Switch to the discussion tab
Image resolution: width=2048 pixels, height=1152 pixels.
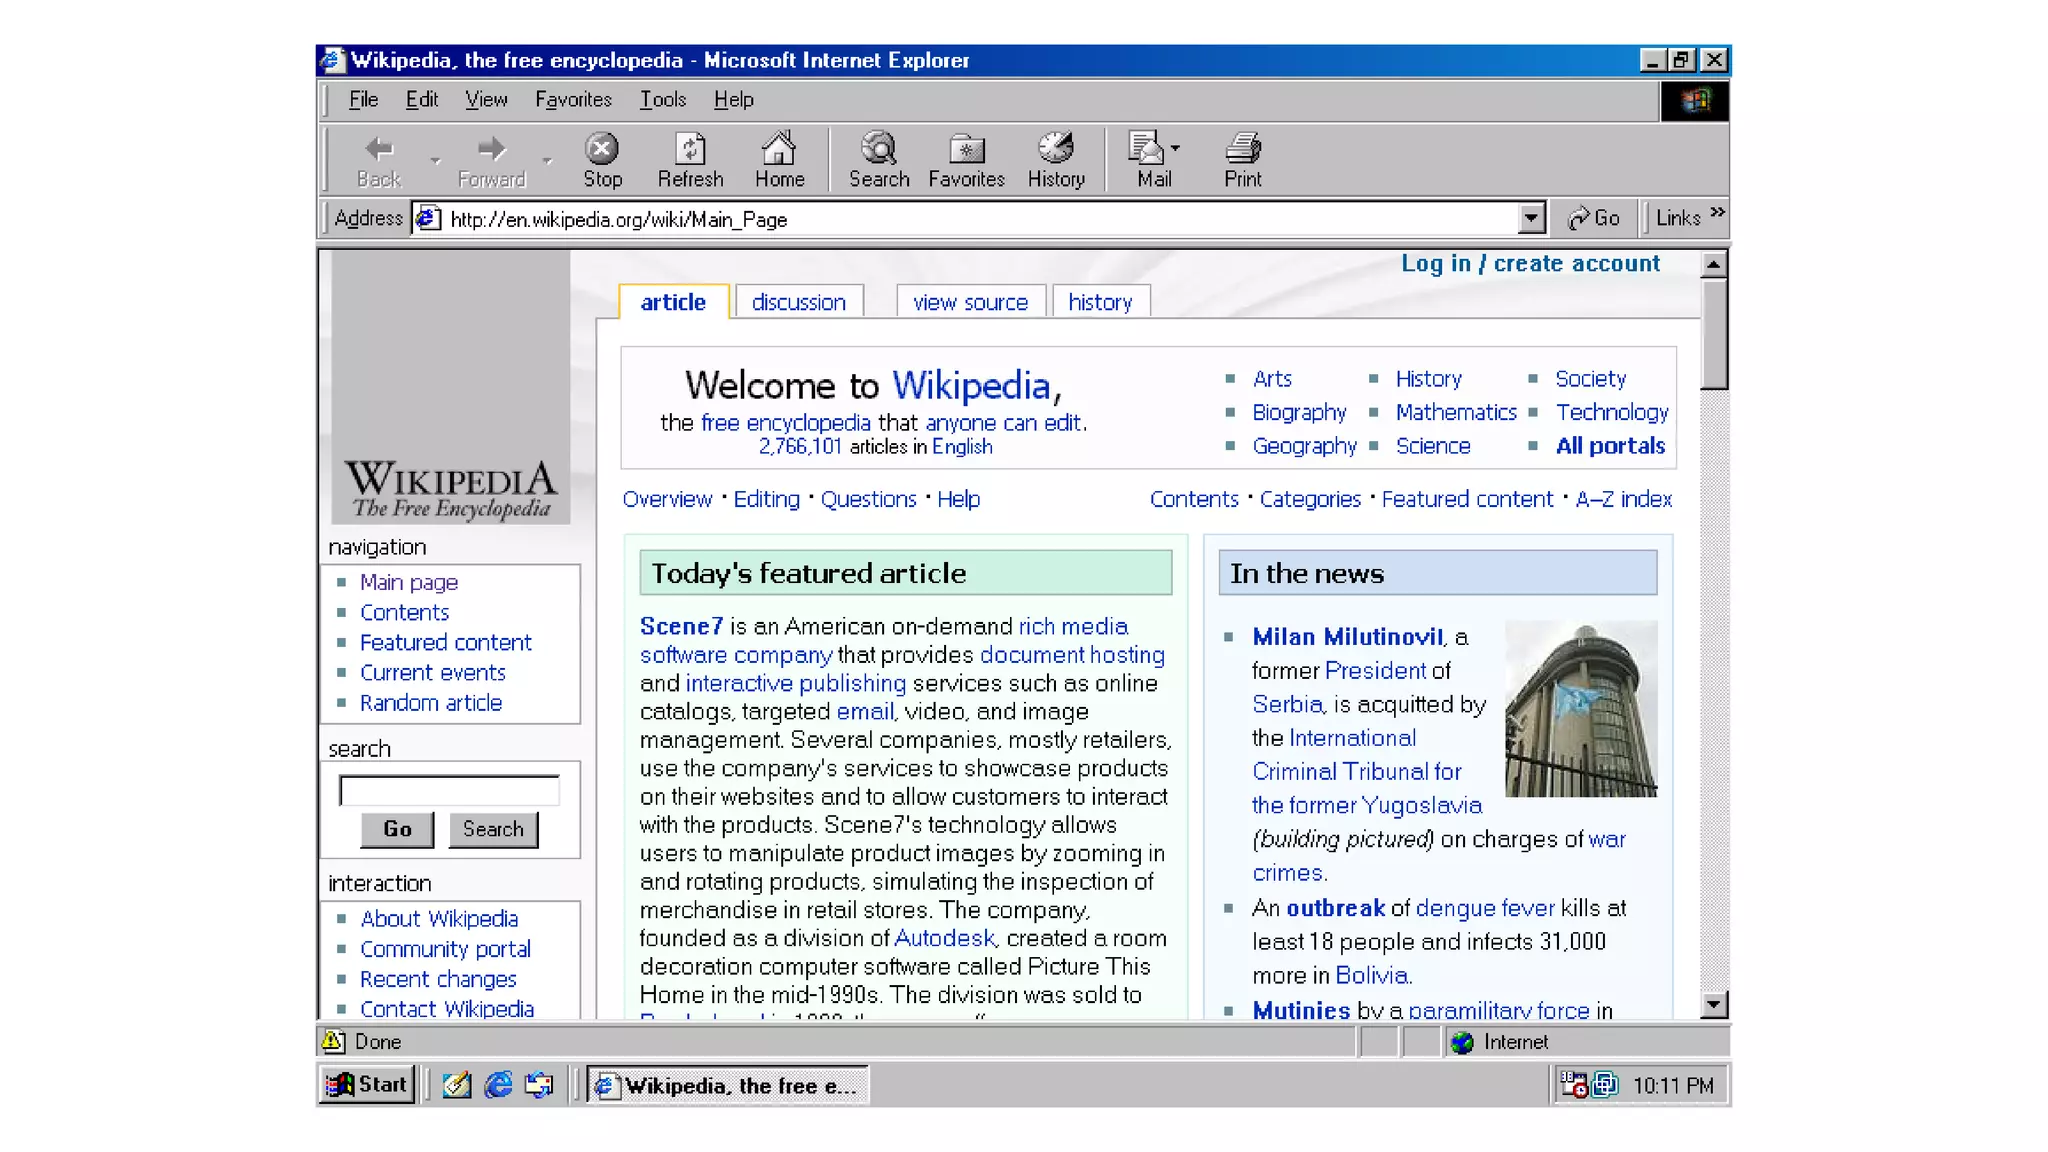tap(798, 302)
